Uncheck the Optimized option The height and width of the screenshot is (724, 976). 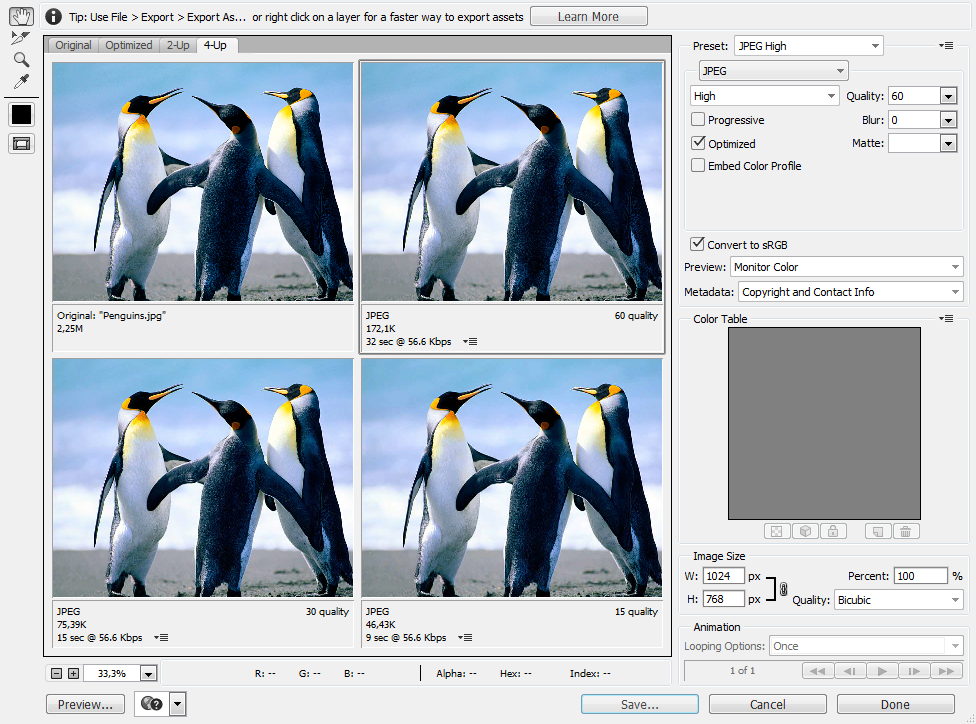pos(697,142)
